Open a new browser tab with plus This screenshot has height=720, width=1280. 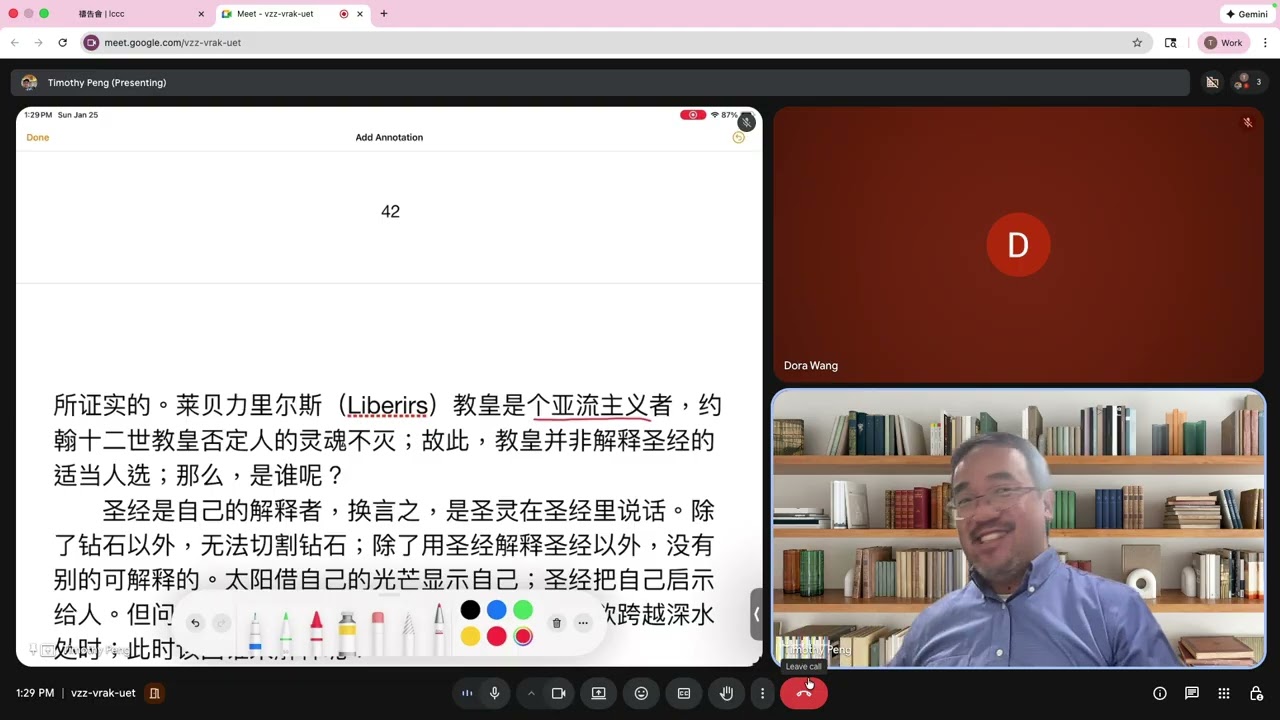[384, 14]
